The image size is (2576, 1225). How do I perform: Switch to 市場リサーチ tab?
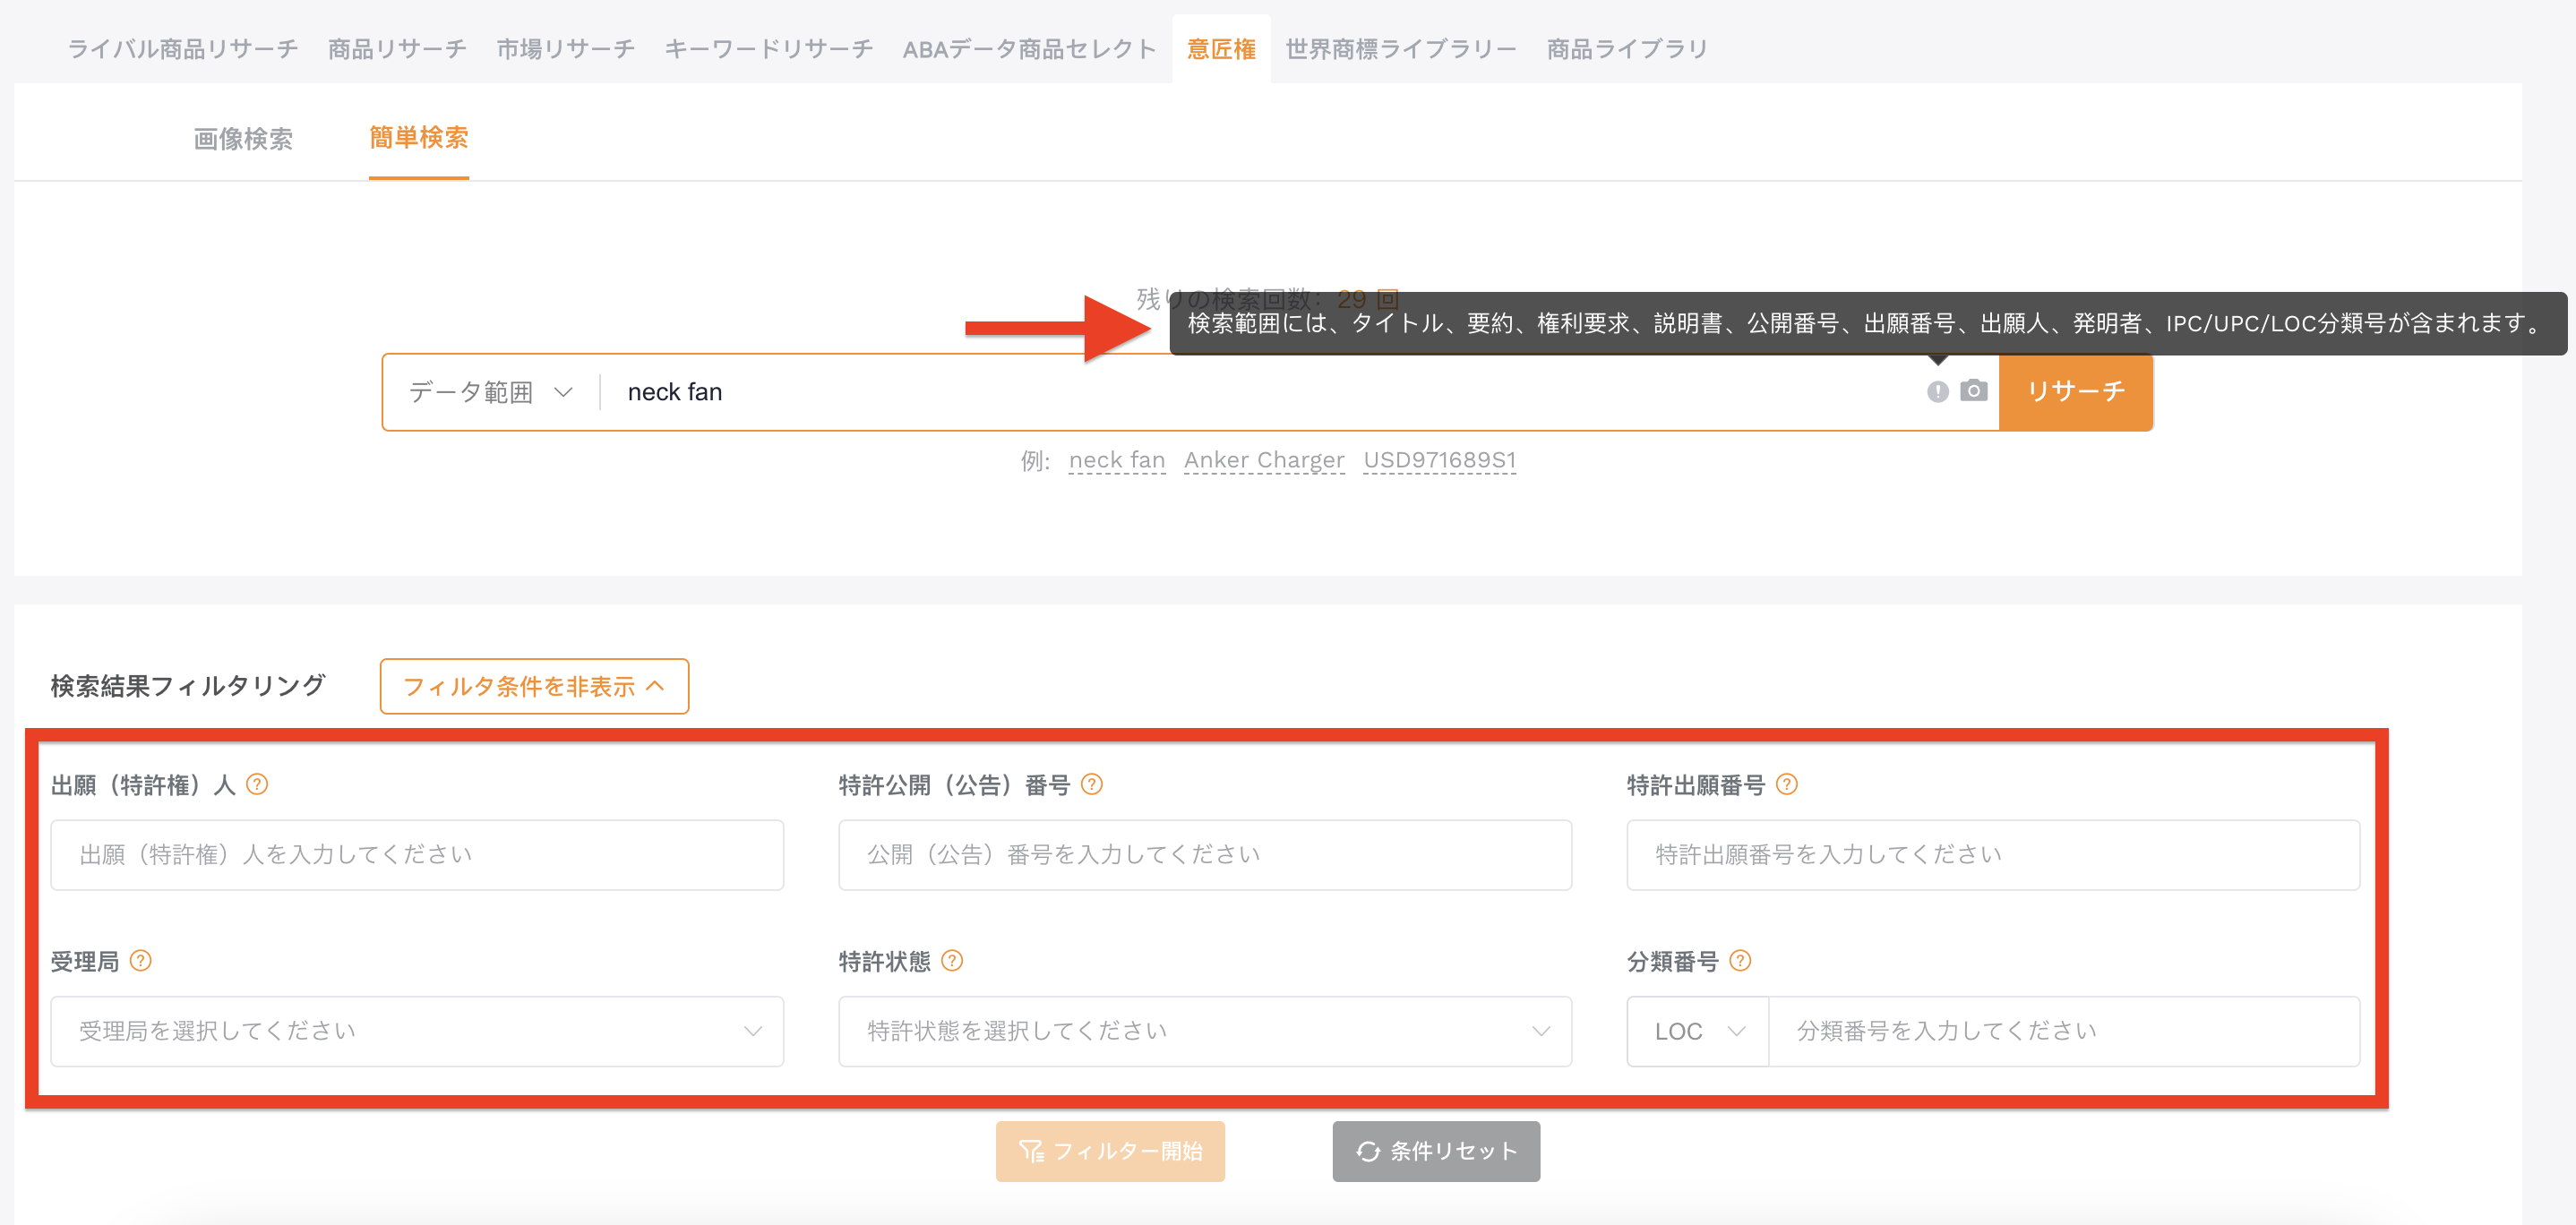click(x=565, y=48)
